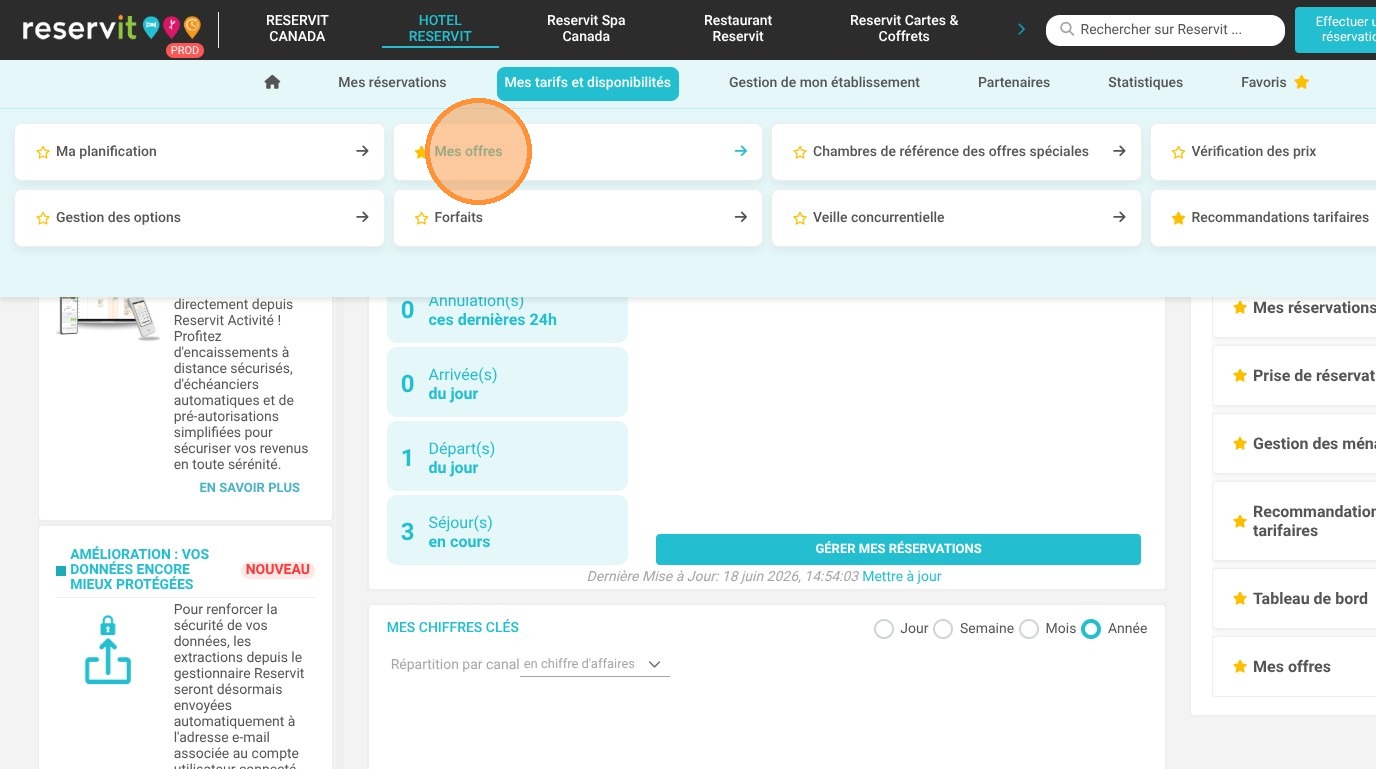Select the Mois radio button
This screenshot has width=1376, height=769.
click(x=1029, y=629)
